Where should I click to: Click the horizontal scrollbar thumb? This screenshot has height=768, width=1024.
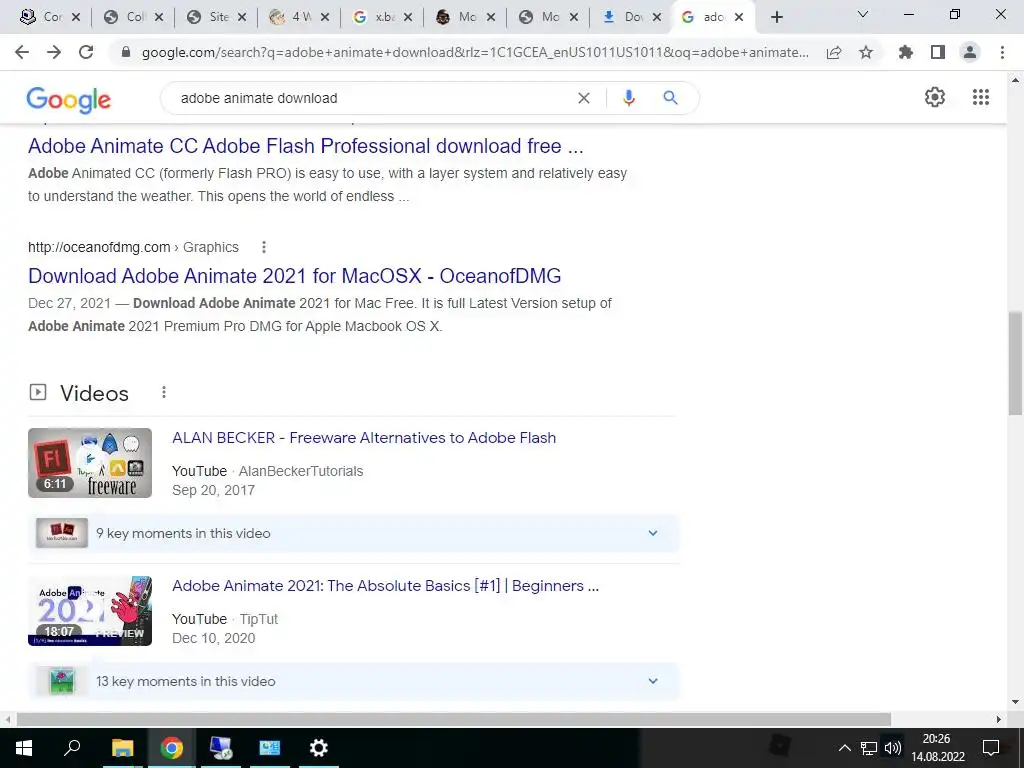454,719
